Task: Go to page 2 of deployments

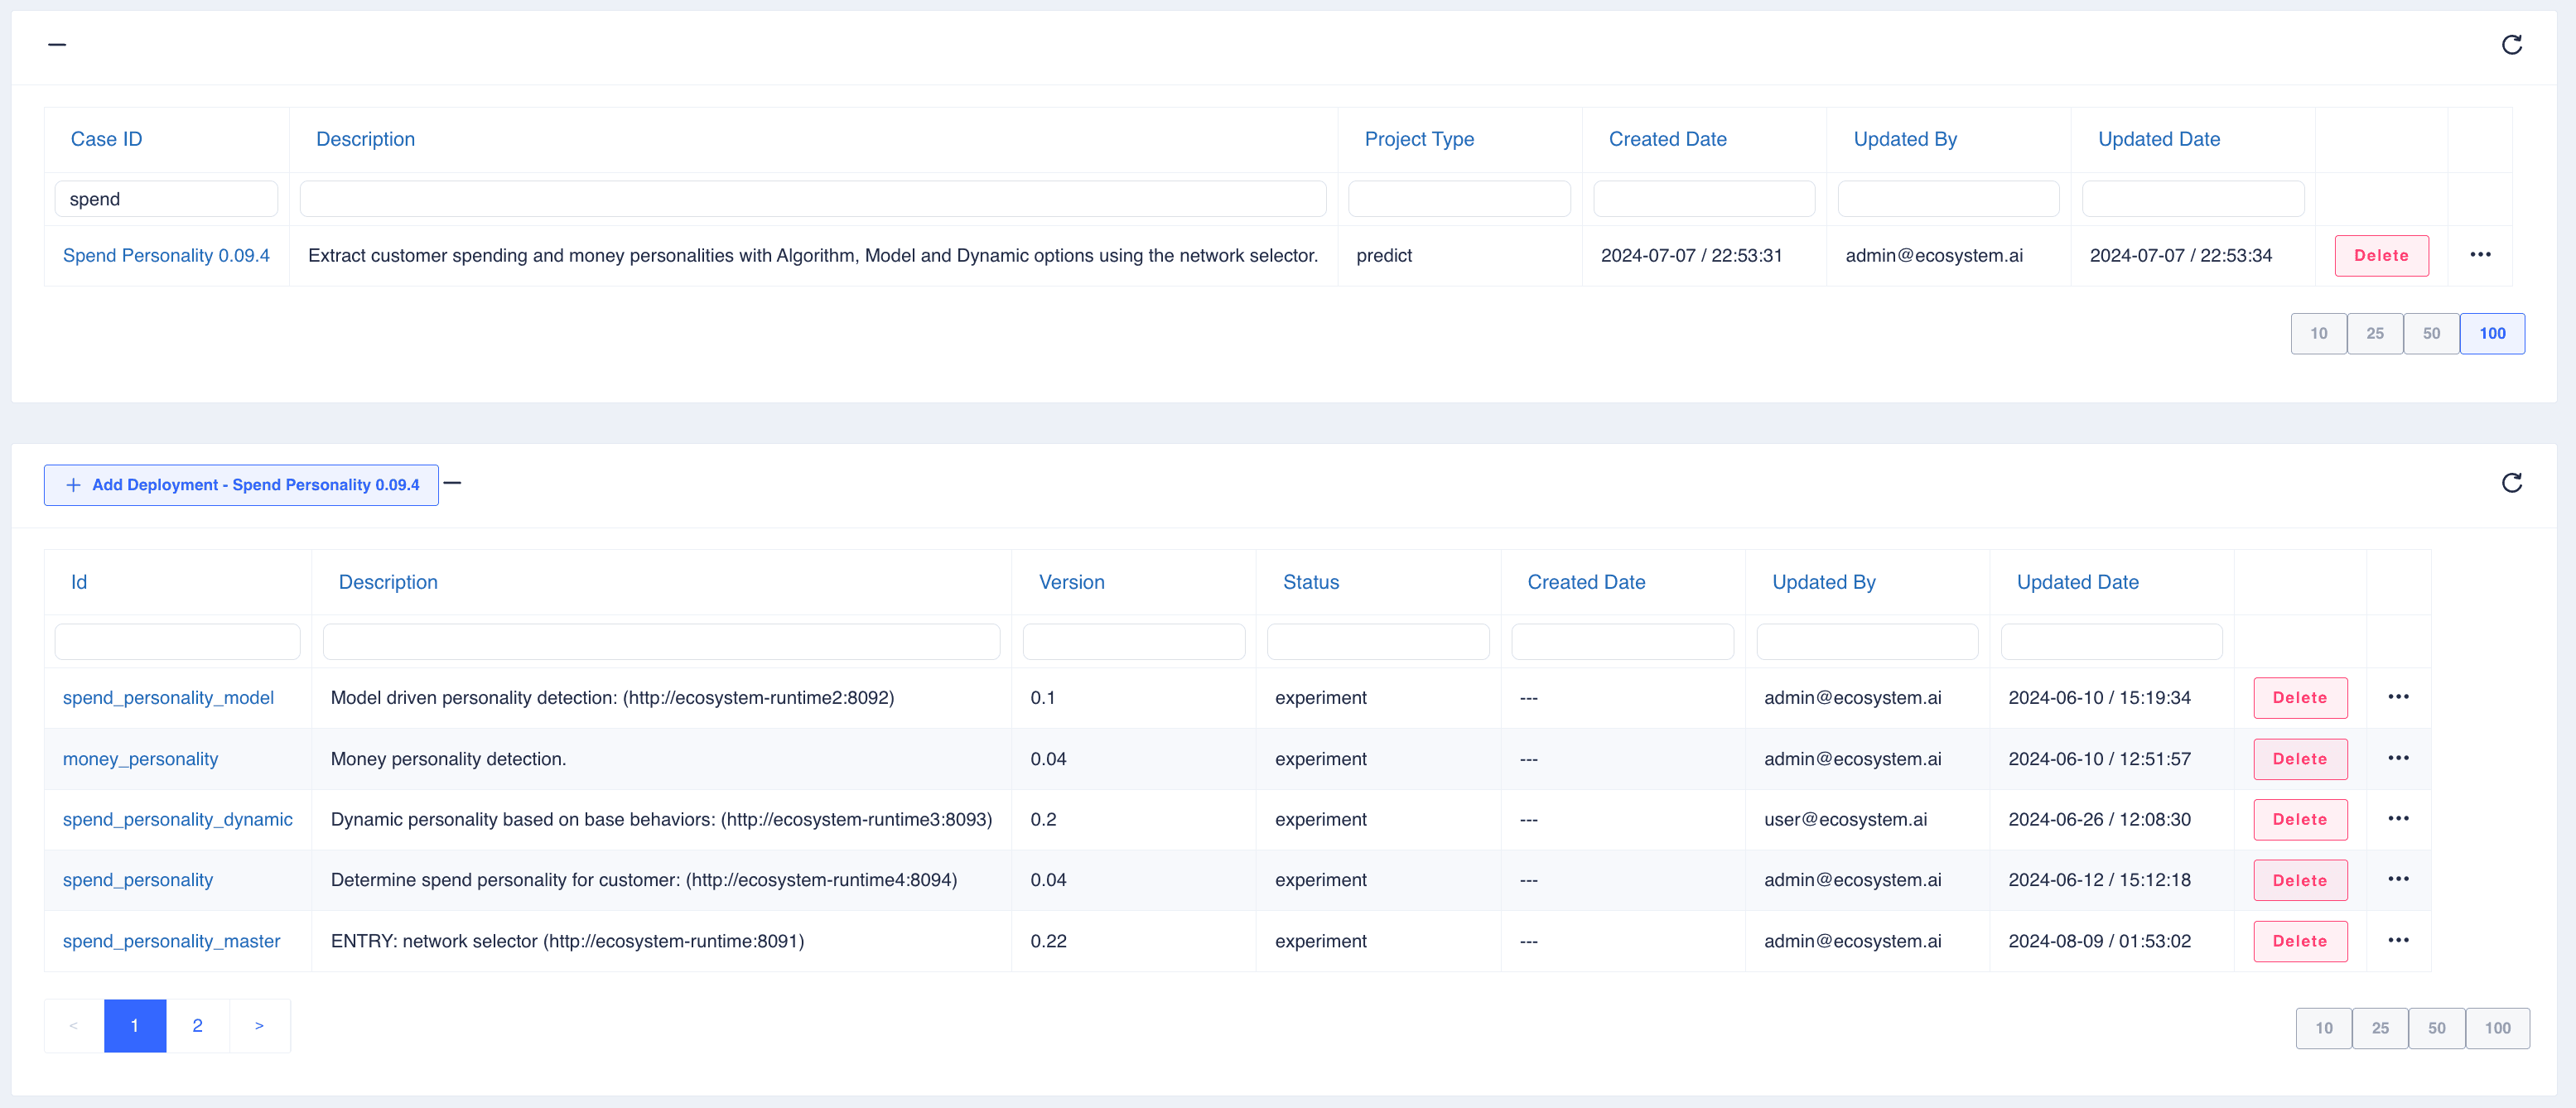Action: click(197, 1026)
